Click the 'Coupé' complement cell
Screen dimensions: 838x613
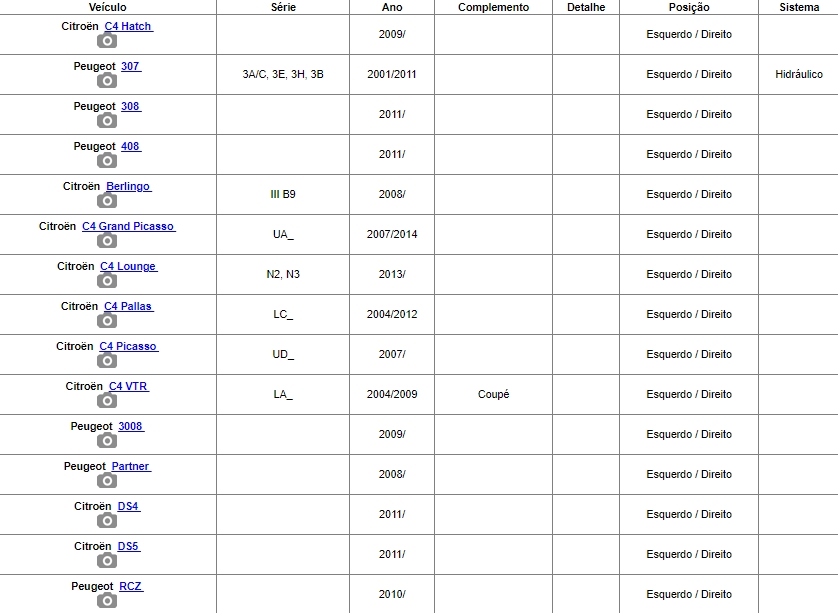pos(493,394)
